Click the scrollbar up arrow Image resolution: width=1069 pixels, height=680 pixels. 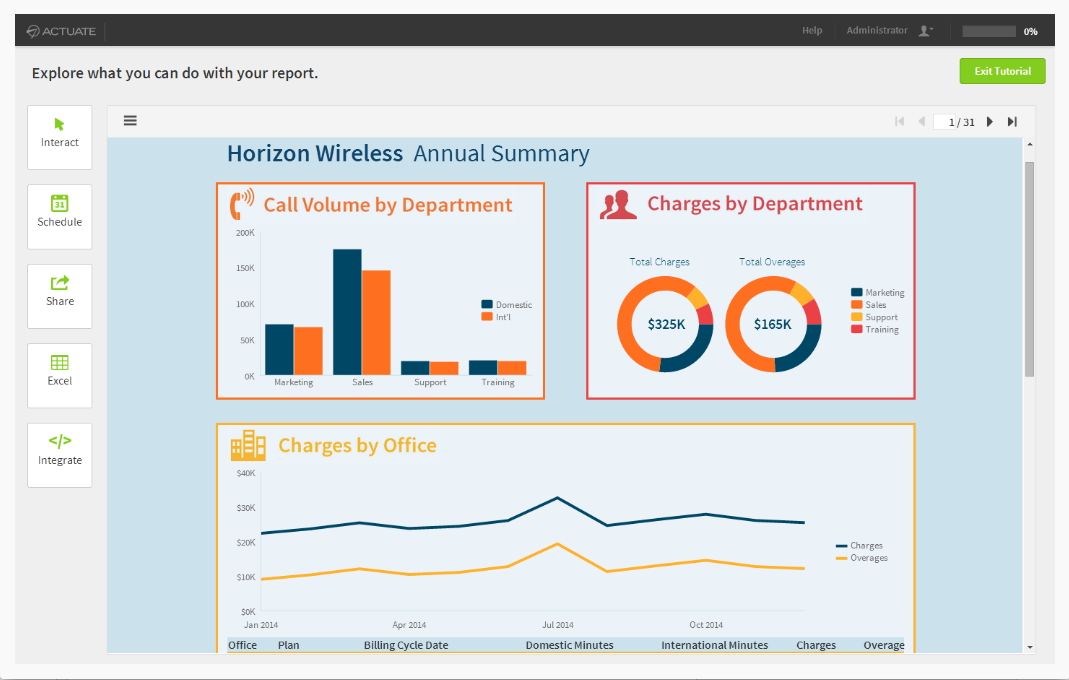pos(1029,144)
